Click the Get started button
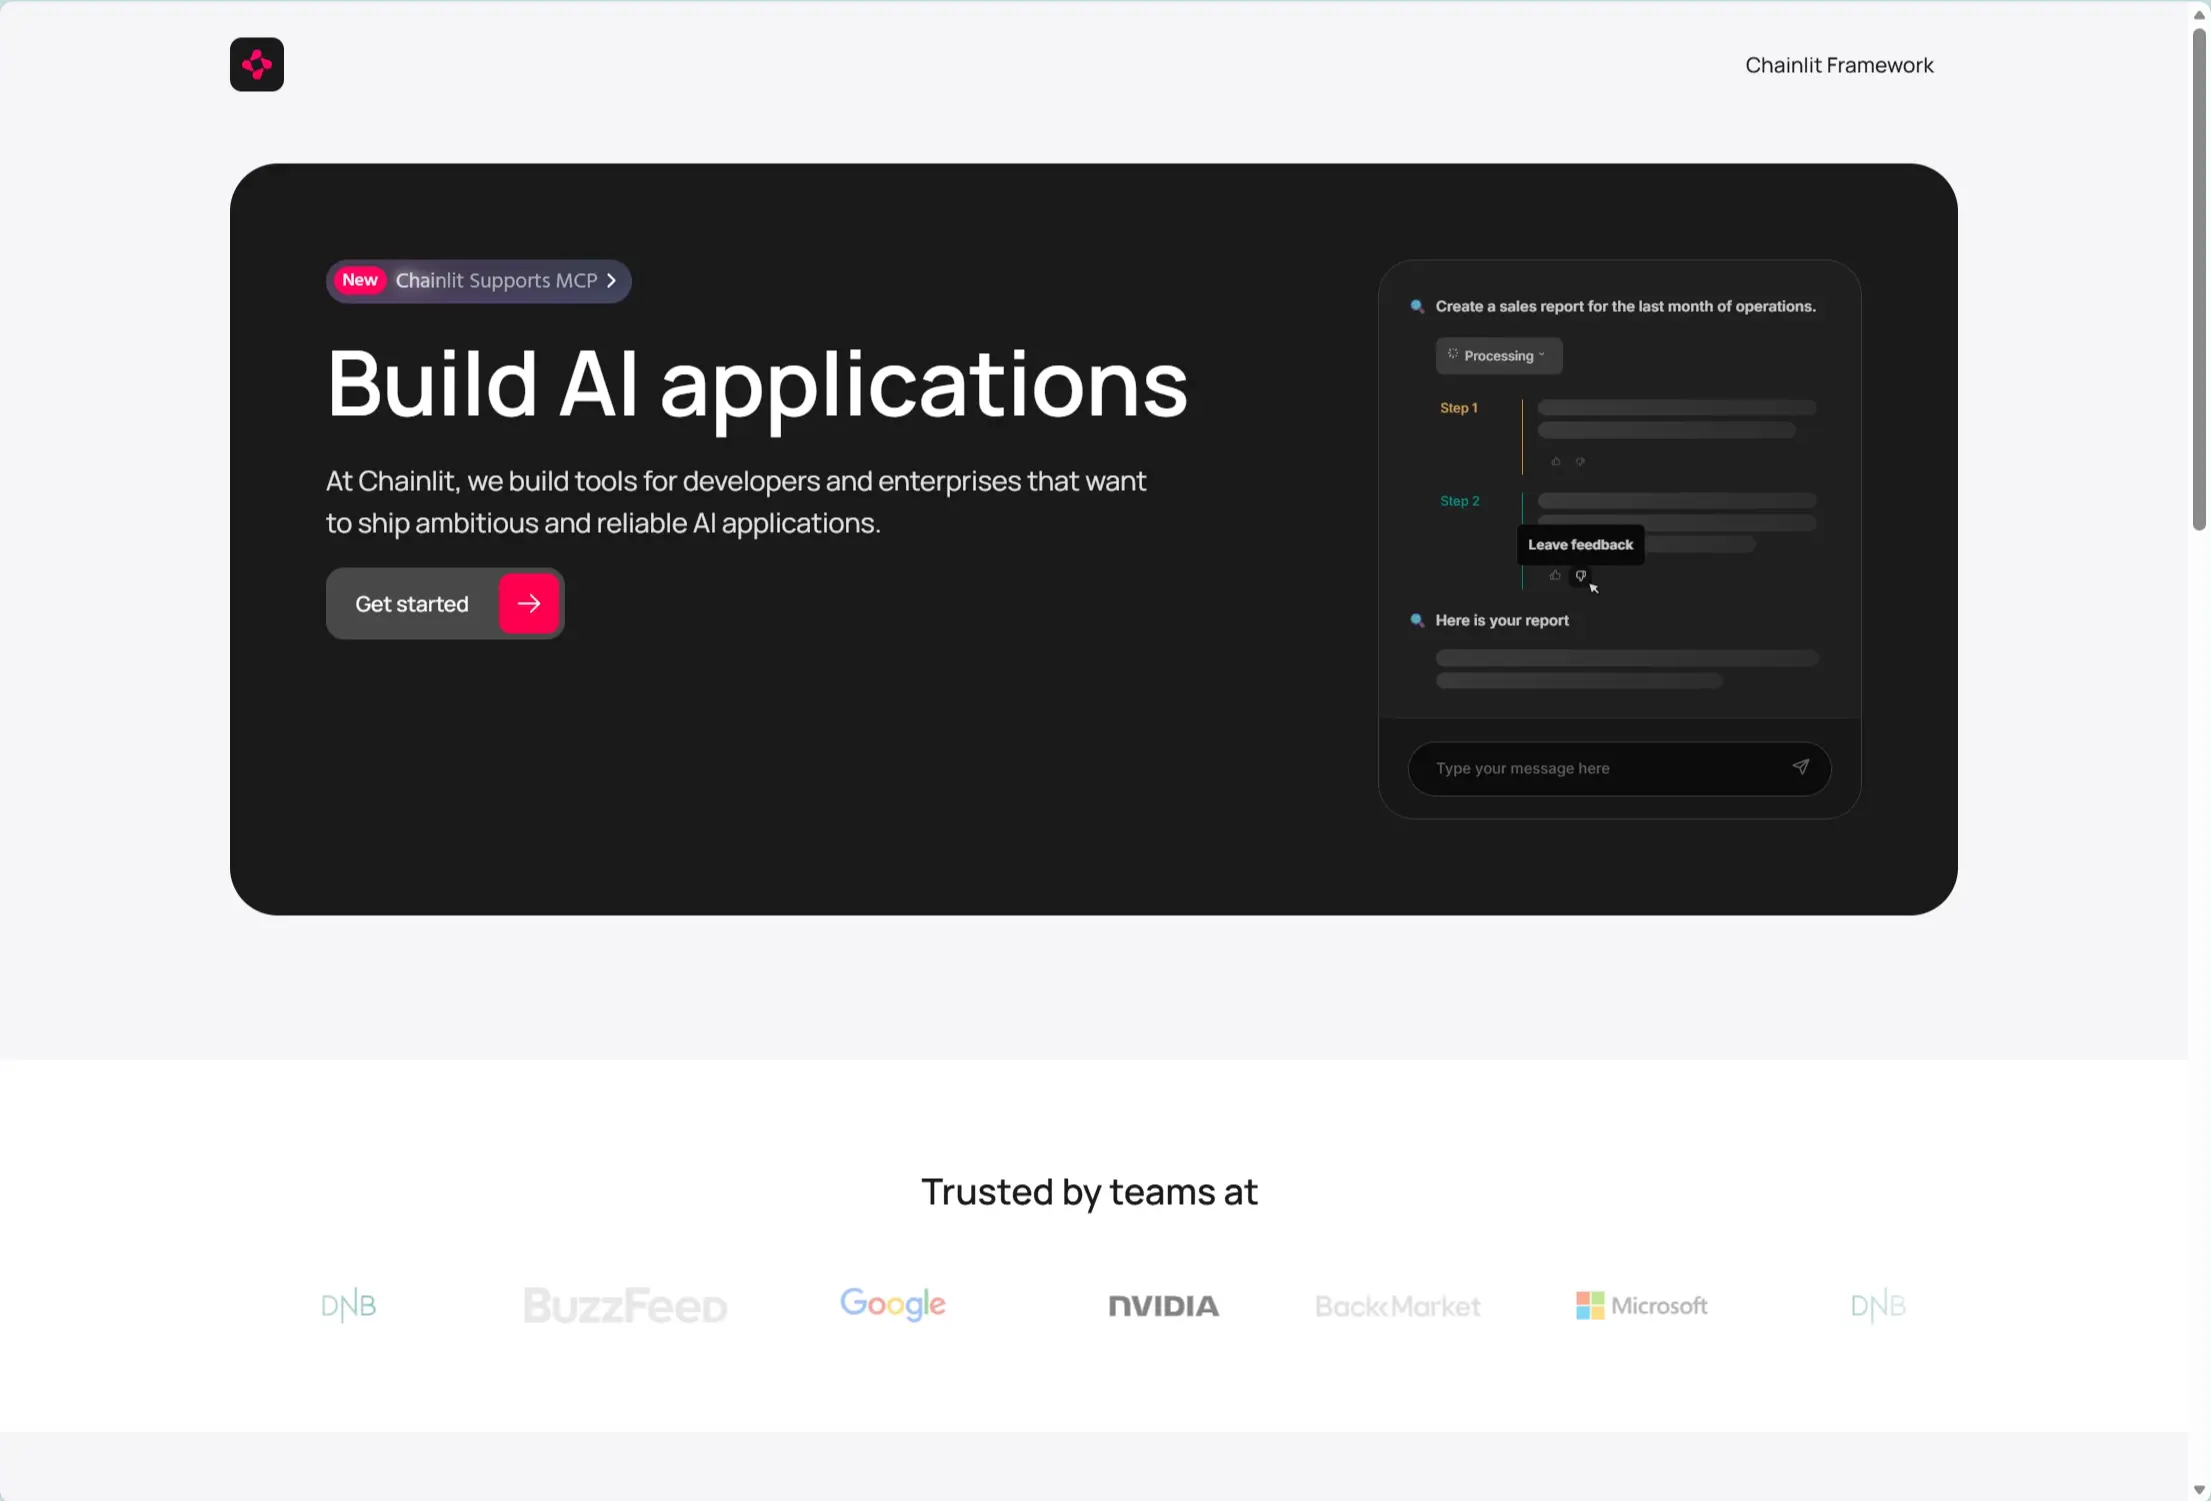Image resolution: width=2211 pixels, height=1501 pixels. (412, 604)
